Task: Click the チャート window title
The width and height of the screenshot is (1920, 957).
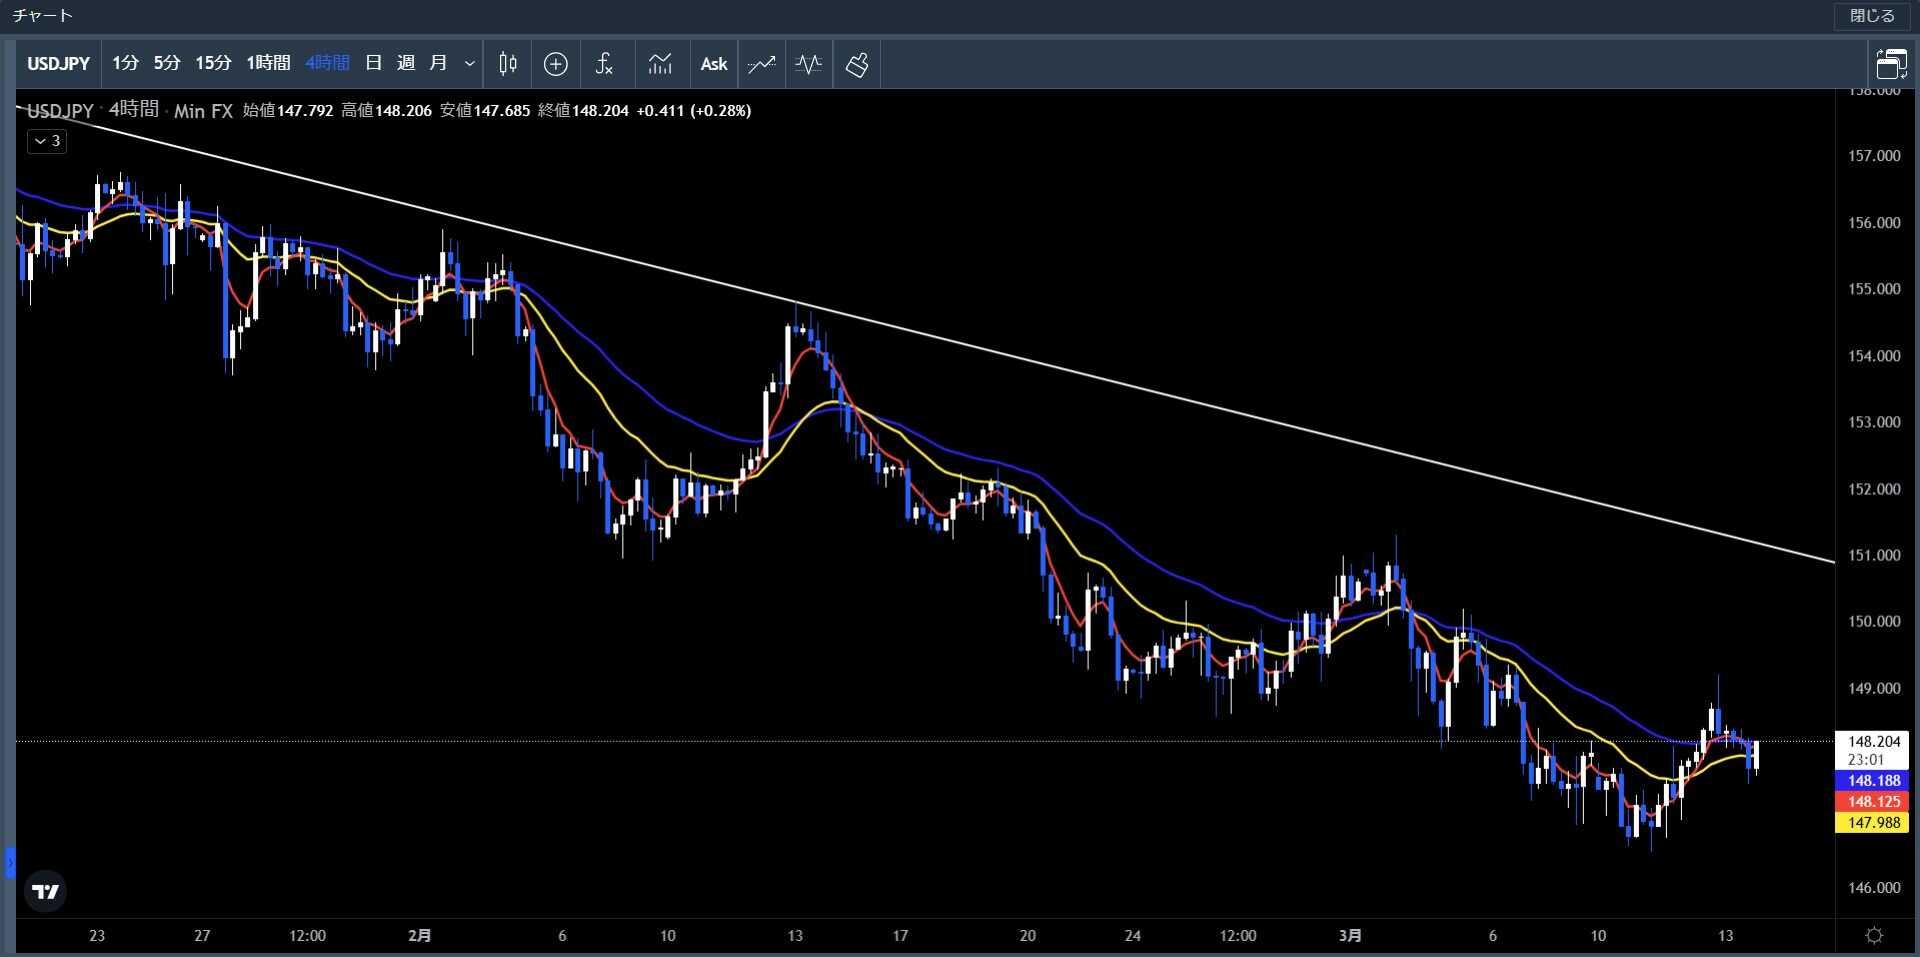Action: click(43, 16)
